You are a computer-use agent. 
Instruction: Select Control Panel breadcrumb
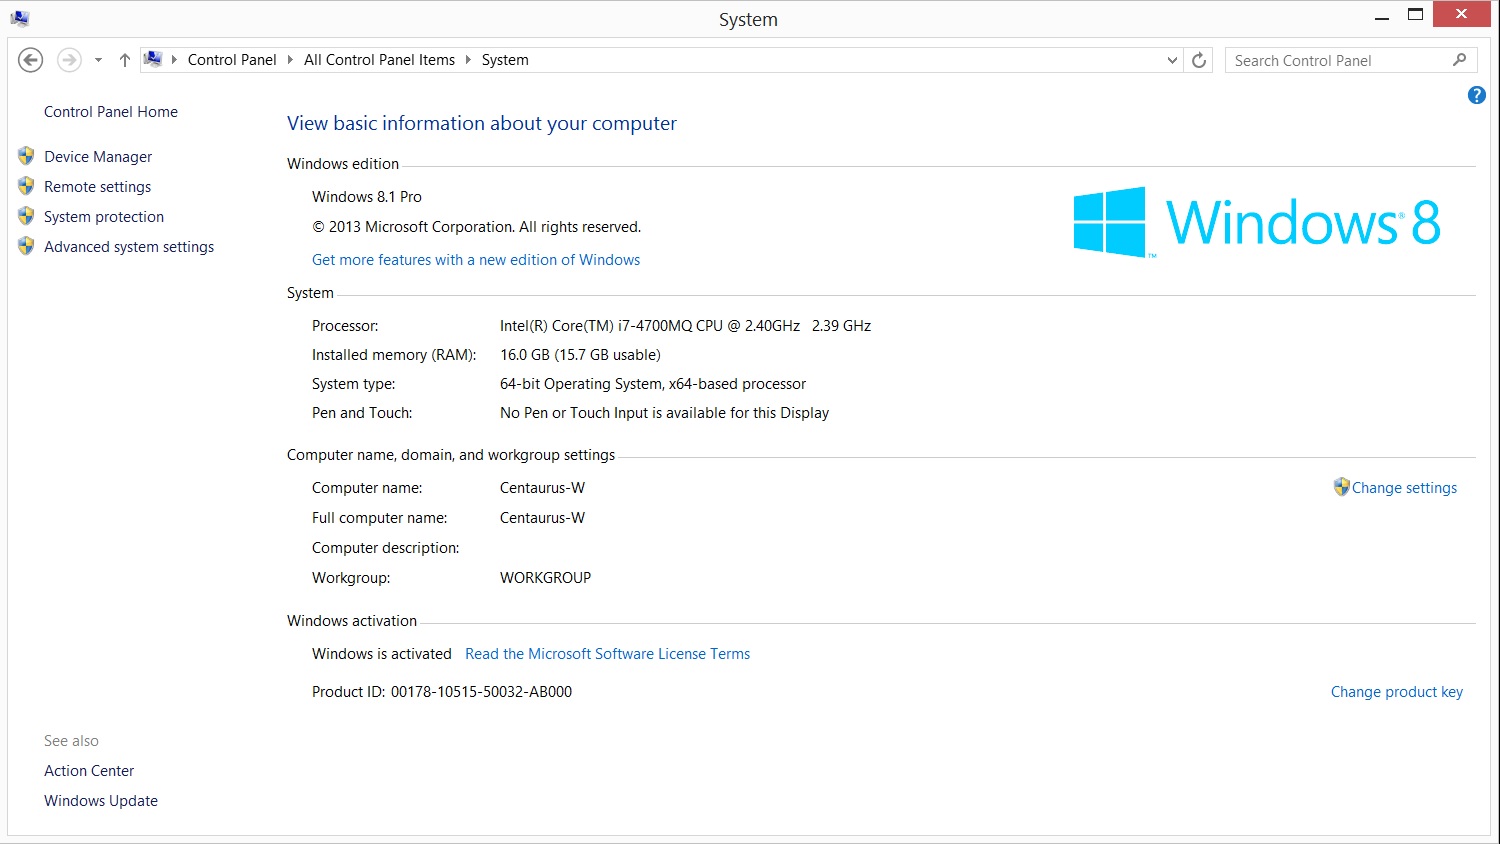232,60
